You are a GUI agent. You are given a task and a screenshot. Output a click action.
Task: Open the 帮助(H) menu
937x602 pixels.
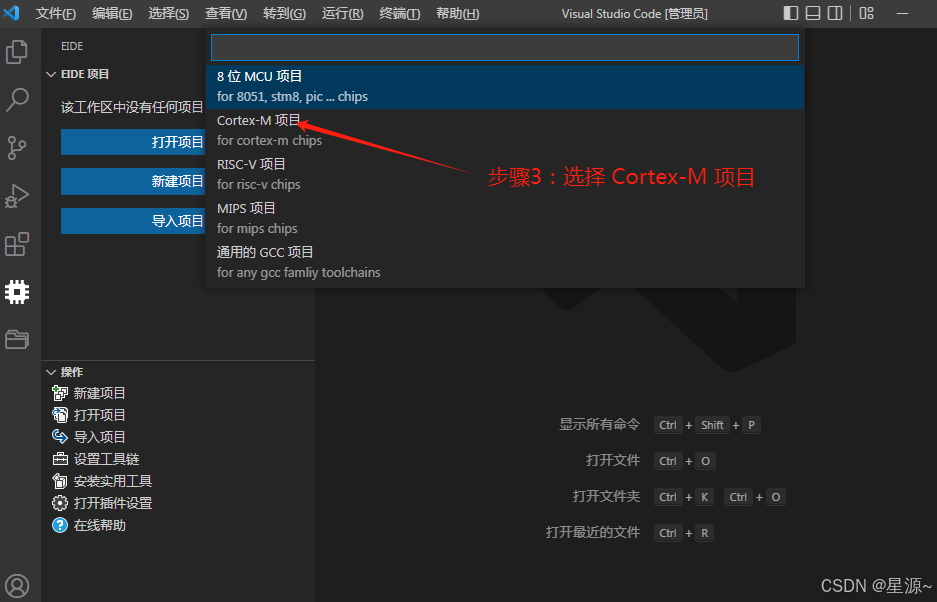pos(457,13)
